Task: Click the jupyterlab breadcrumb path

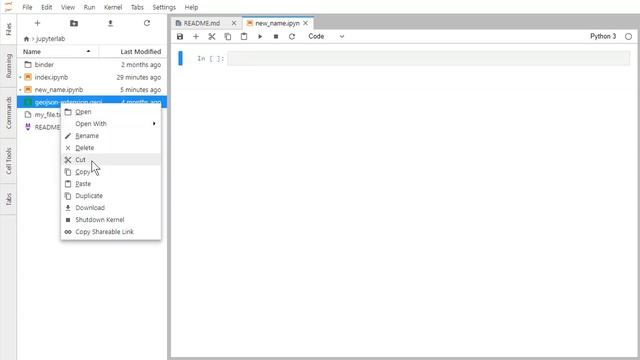Action: tap(51, 39)
